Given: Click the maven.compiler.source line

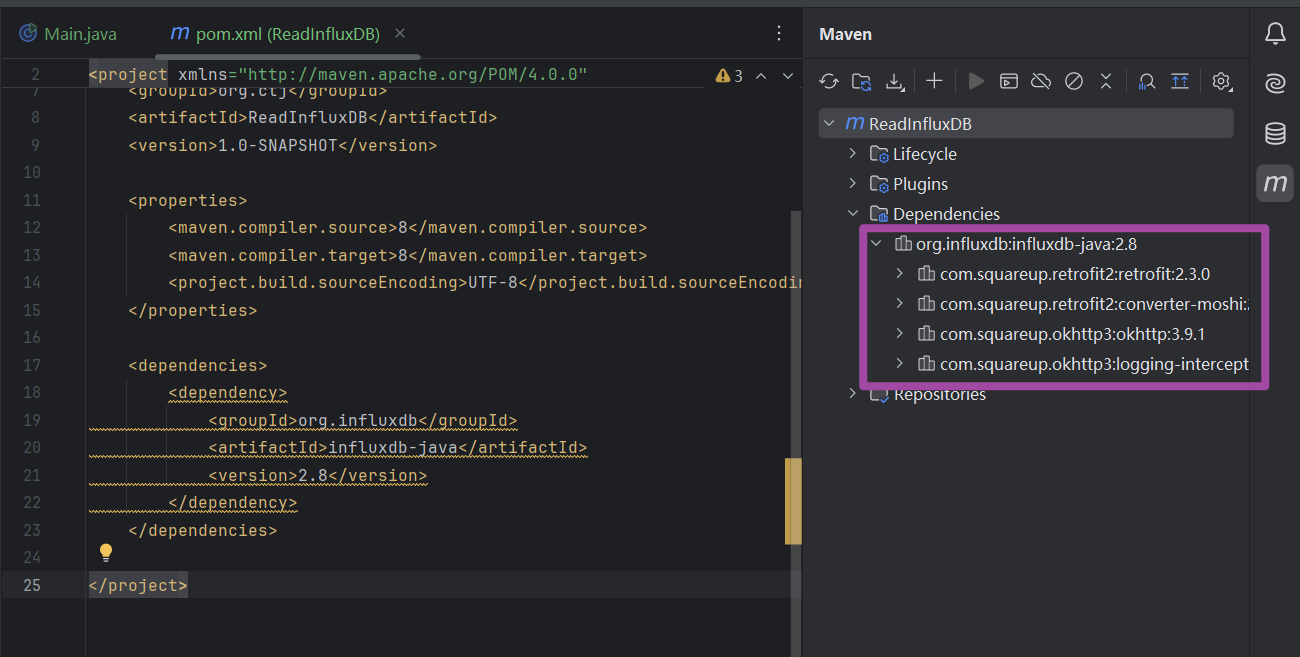Looking at the screenshot, I should click(x=408, y=227).
